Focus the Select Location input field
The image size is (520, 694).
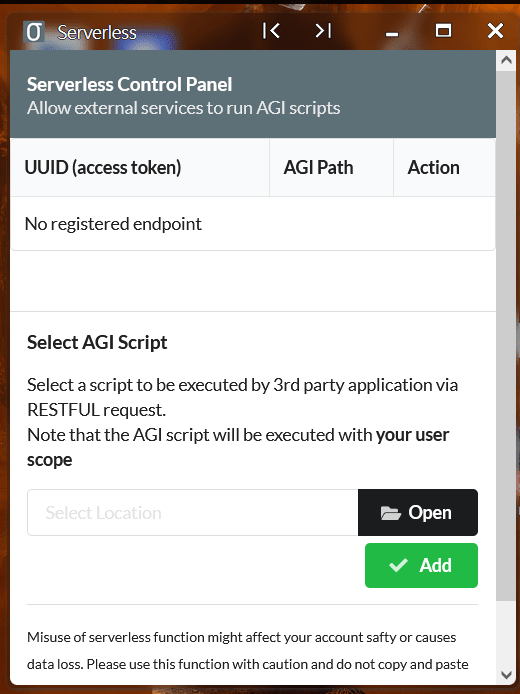pos(193,513)
